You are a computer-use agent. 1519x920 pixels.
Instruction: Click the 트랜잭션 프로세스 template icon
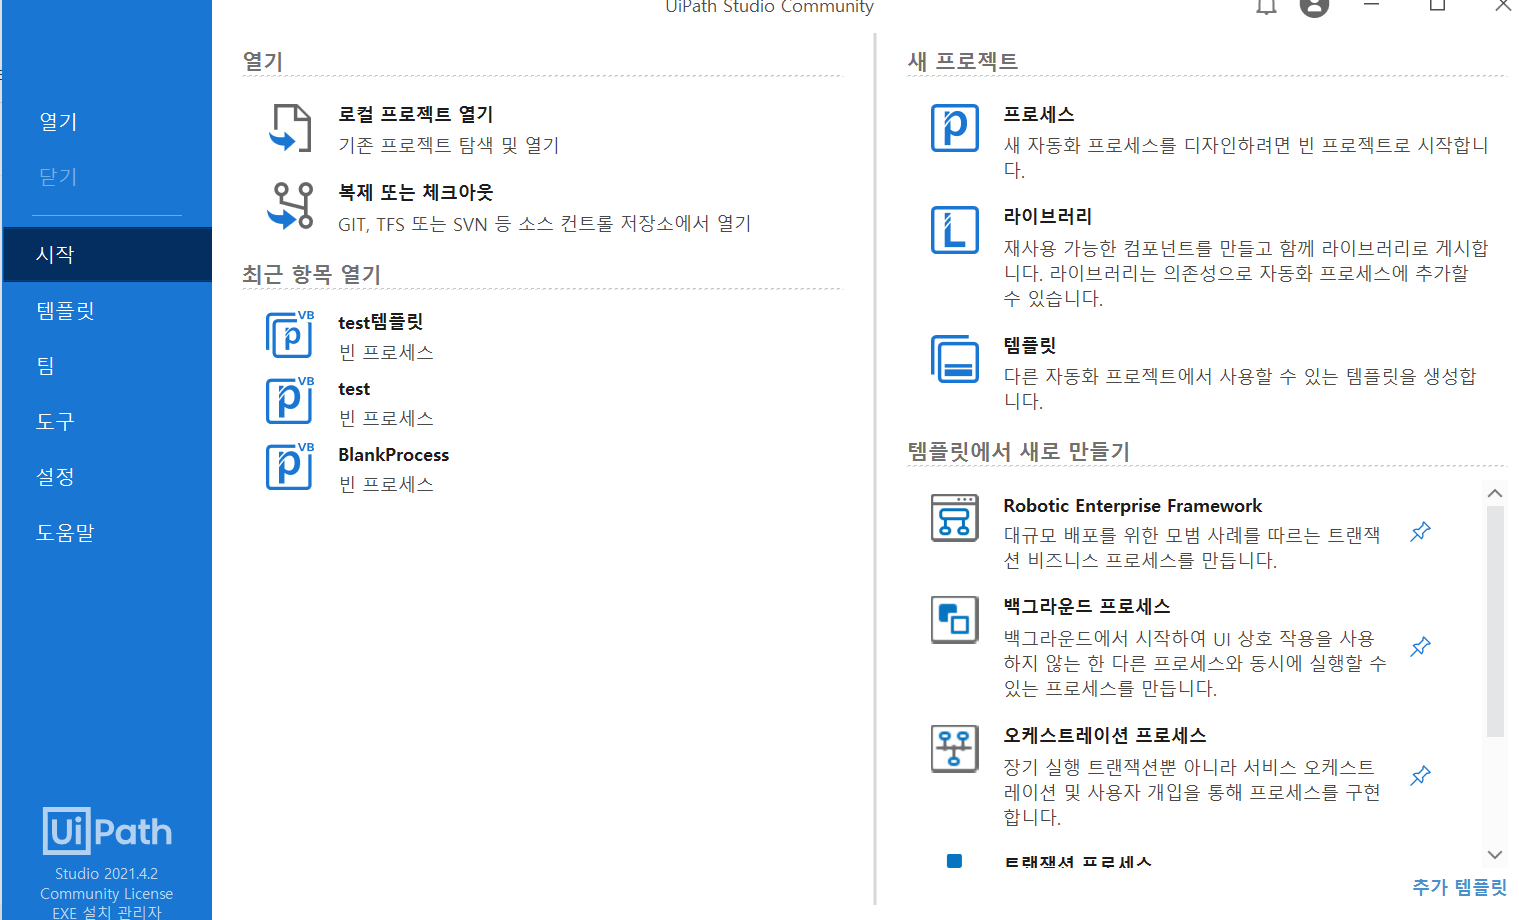pos(955,861)
